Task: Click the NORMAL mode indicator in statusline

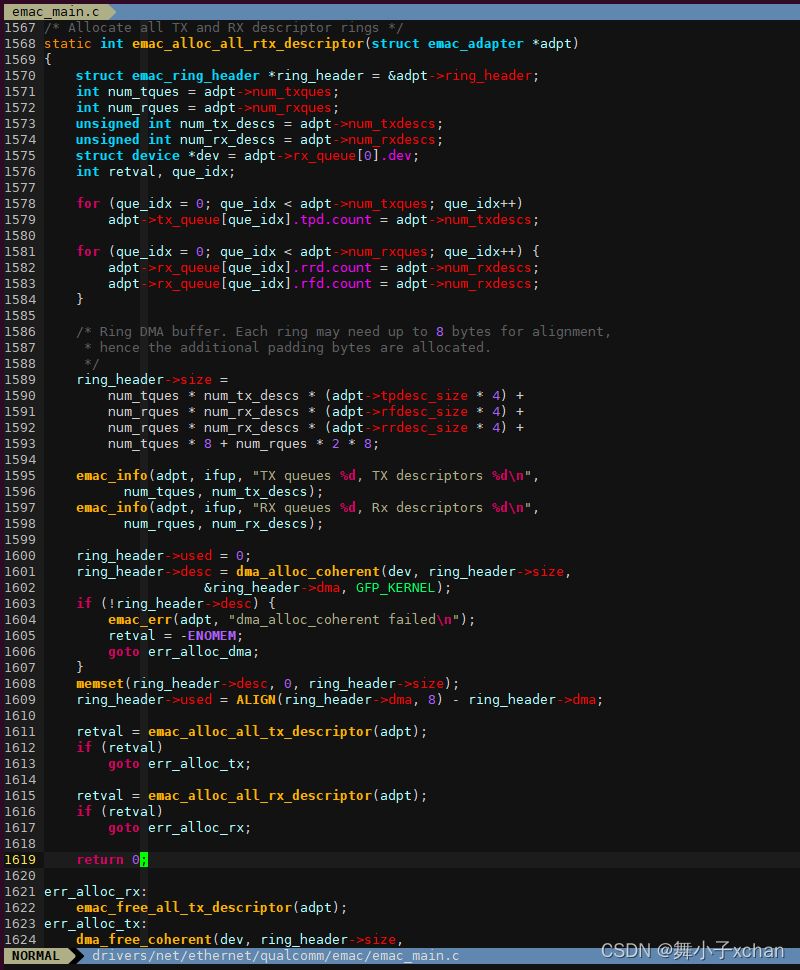Action: (36, 956)
